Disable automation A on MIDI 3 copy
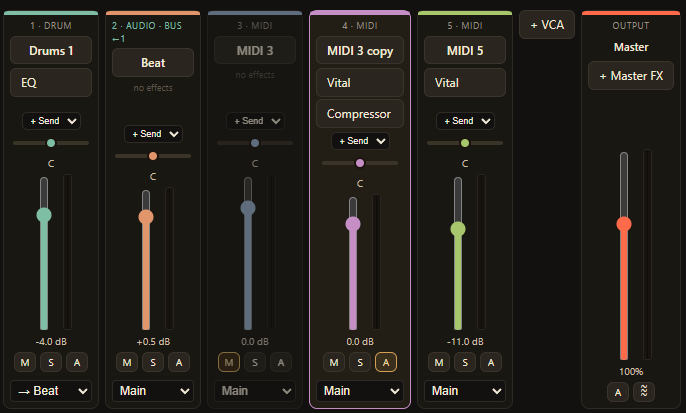This screenshot has height=413, width=686. [386, 362]
